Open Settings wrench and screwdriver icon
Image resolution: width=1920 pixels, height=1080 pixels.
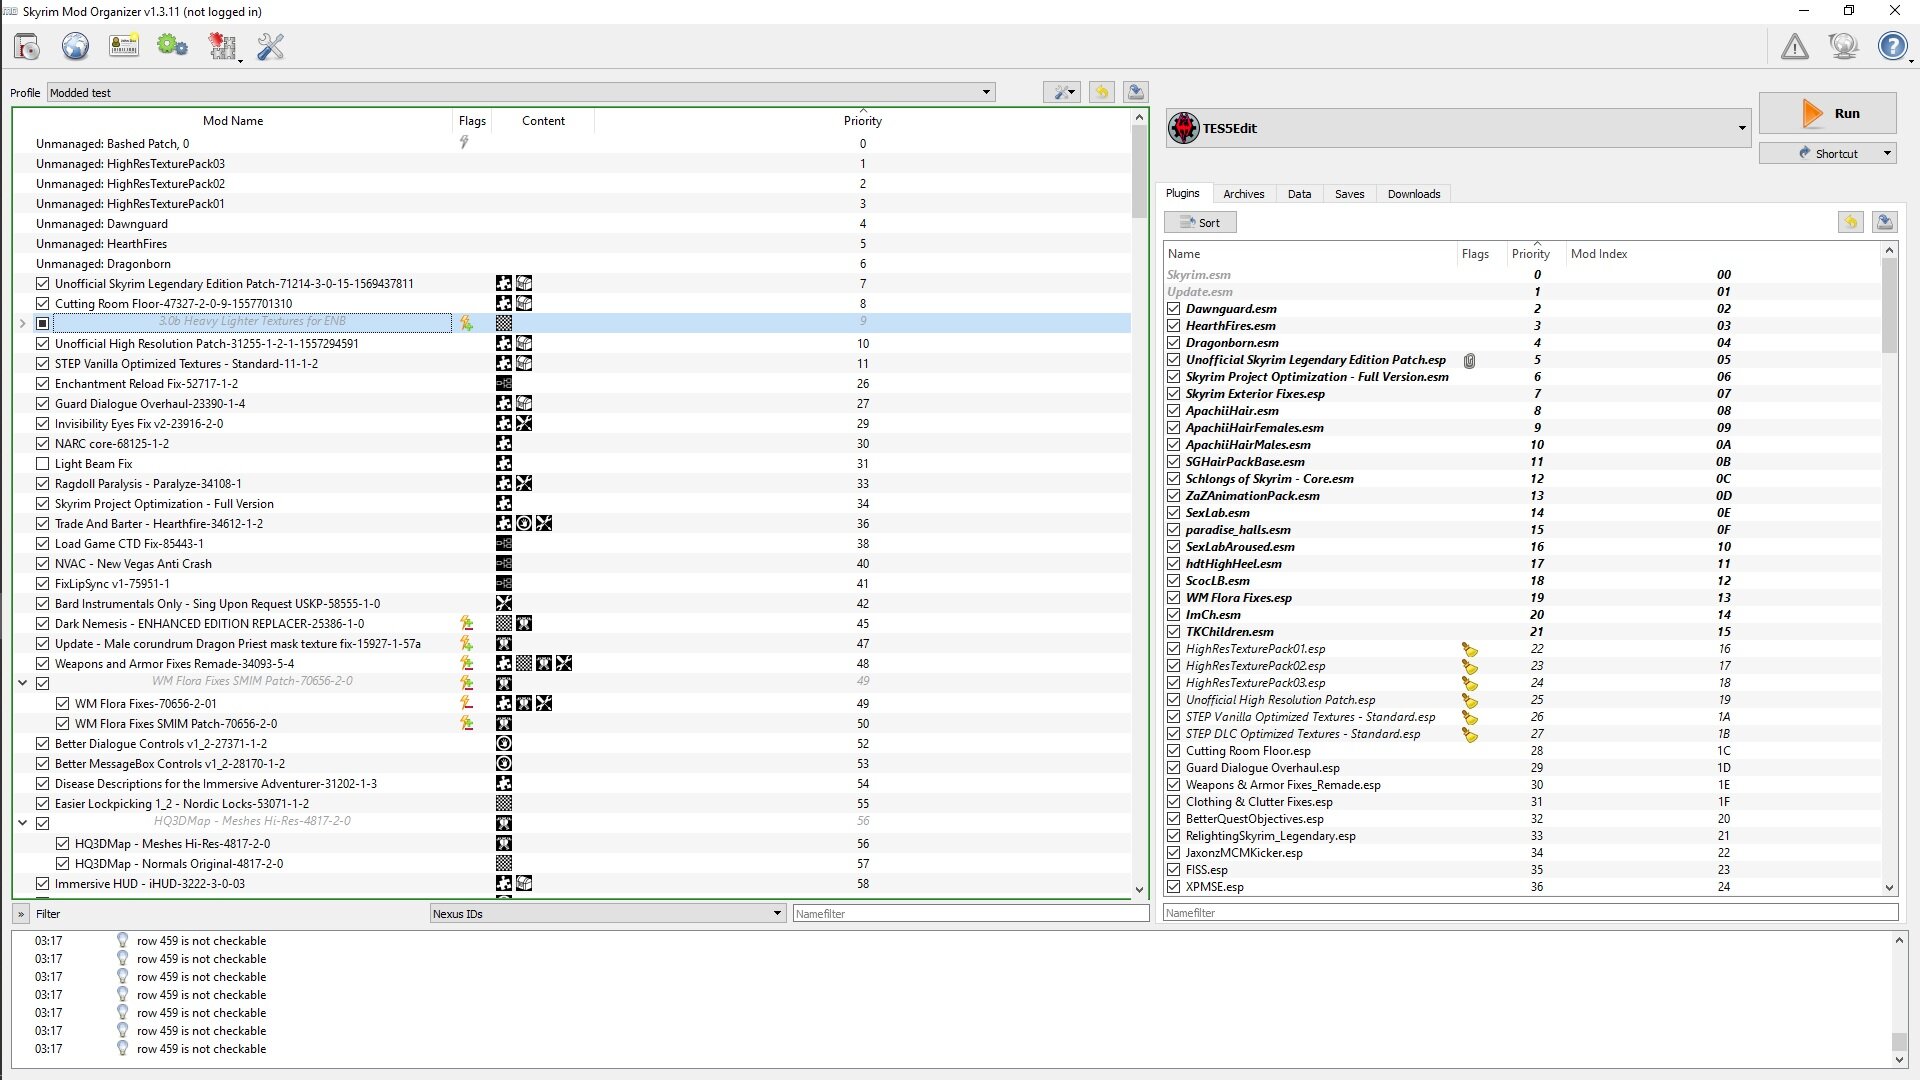tap(270, 46)
